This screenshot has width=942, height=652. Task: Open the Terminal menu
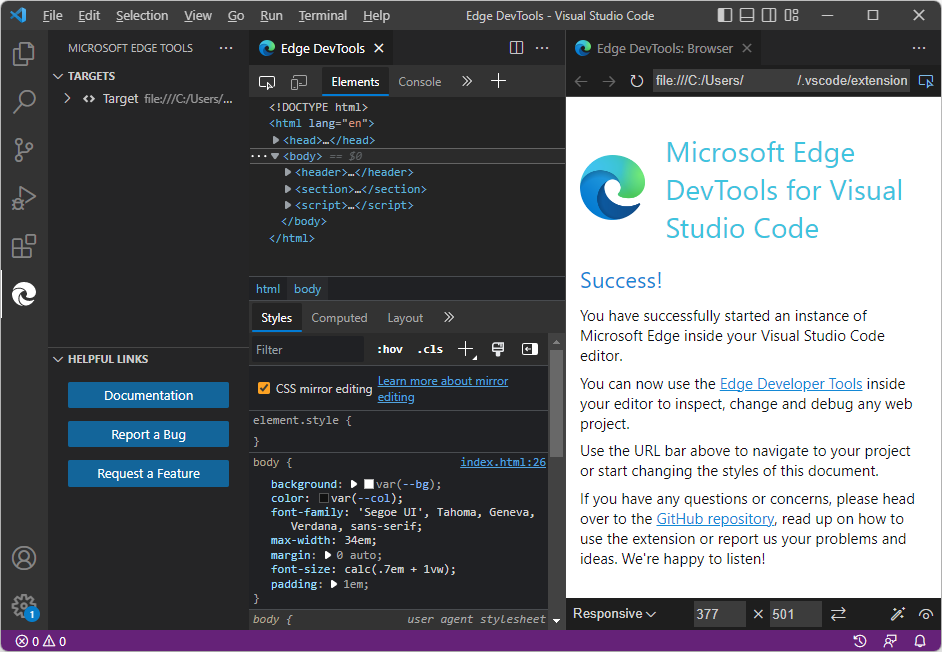click(322, 16)
